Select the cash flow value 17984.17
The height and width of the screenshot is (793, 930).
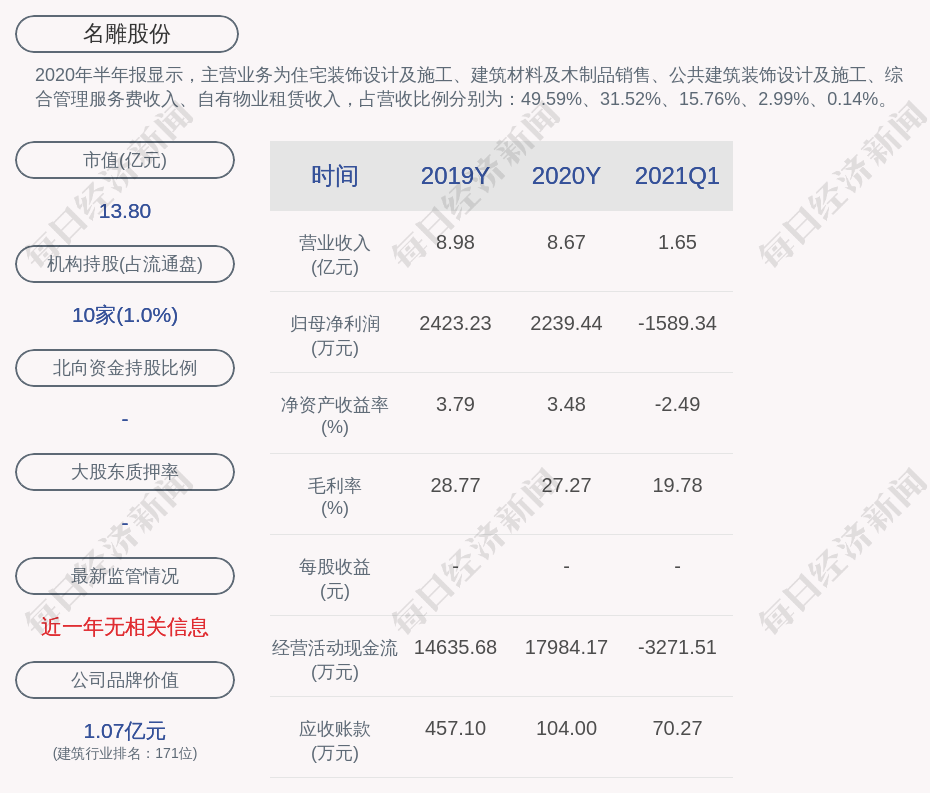click(566, 647)
